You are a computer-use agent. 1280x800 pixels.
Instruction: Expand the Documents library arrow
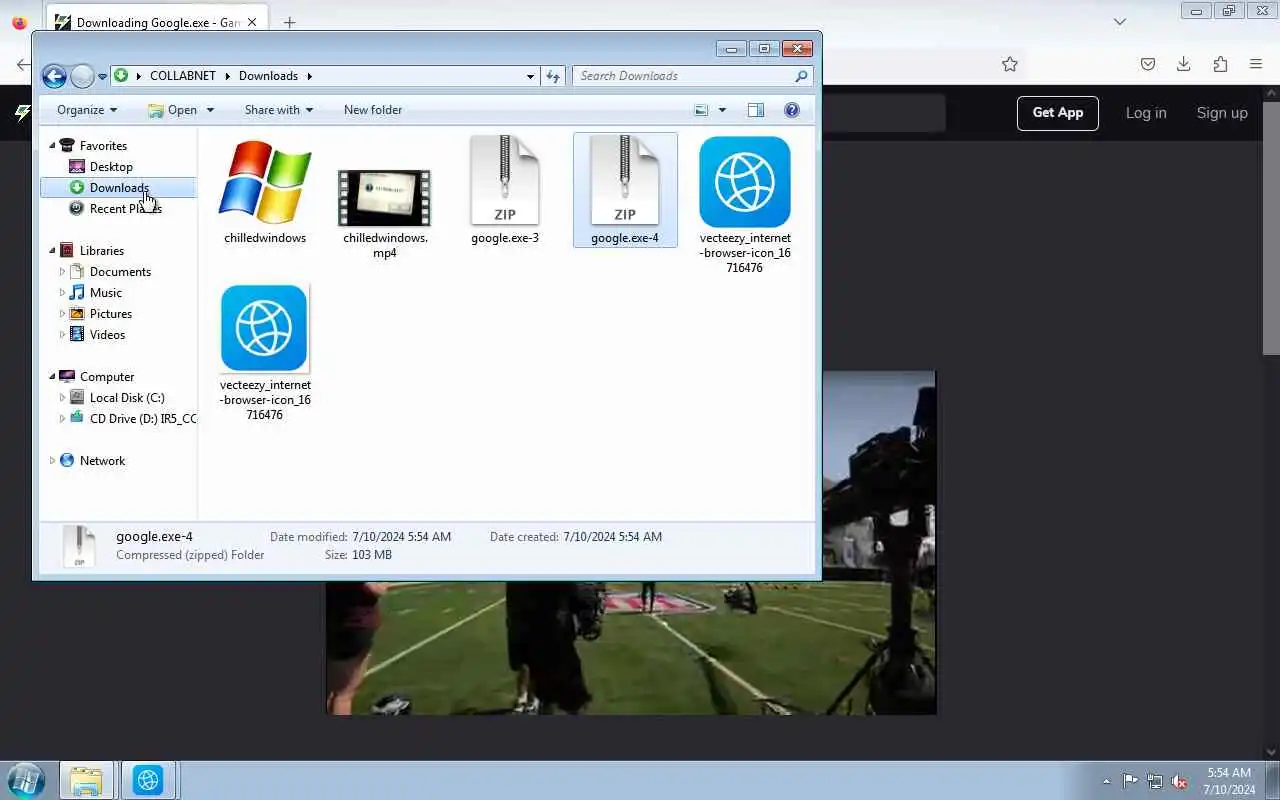(62, 272)
